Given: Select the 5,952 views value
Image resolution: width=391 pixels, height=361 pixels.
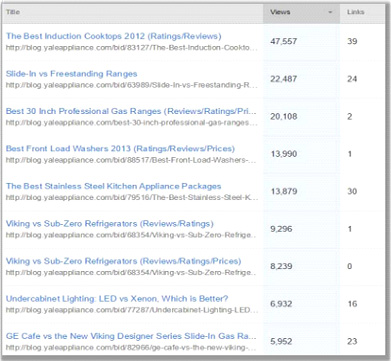Looking at the screenshot, I should [281, 341].
